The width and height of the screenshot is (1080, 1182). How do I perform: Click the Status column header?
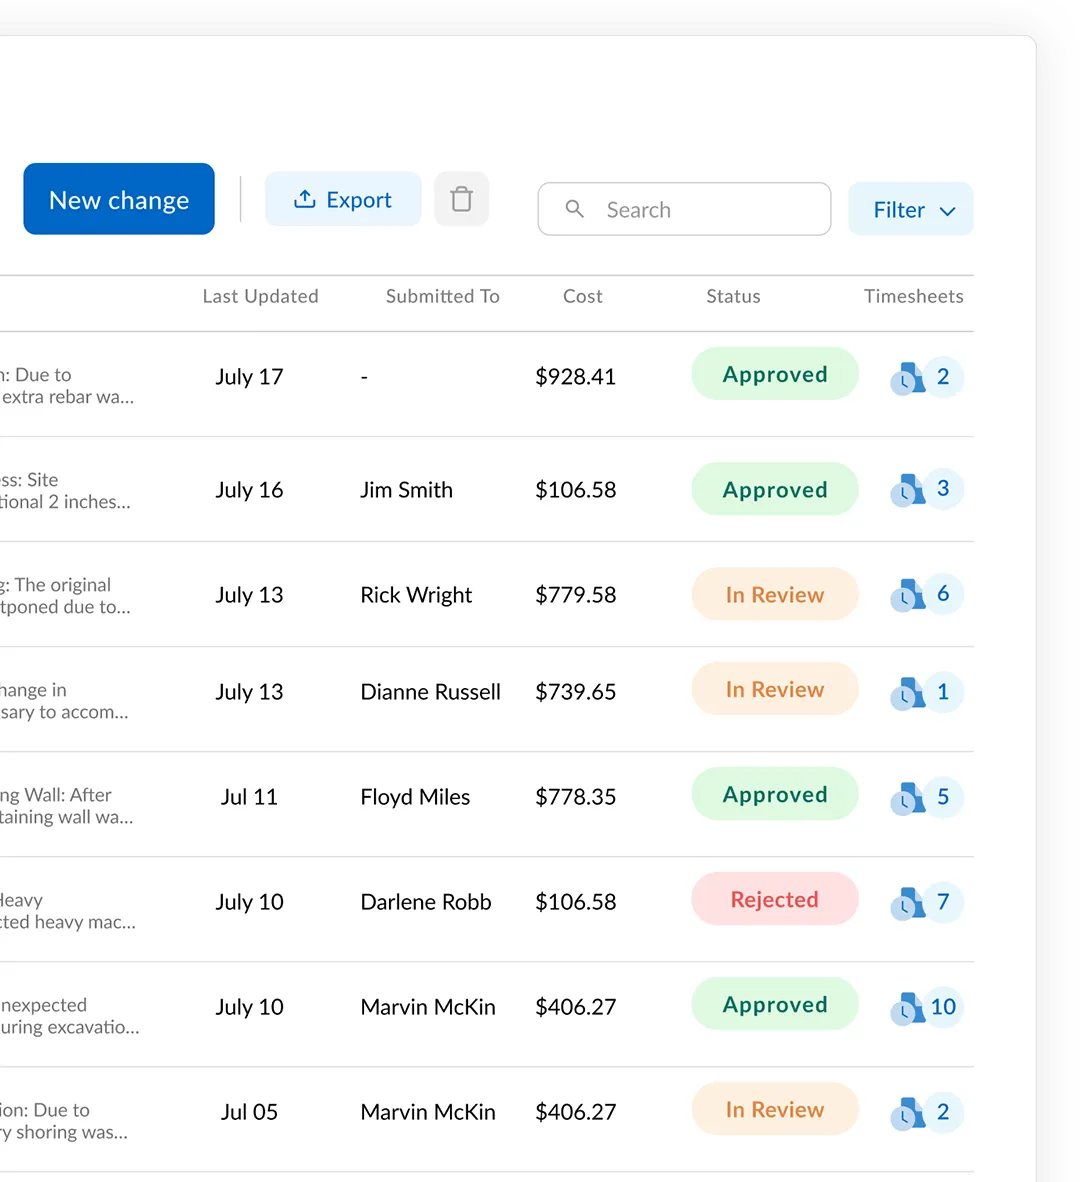[x=733, y=296]
